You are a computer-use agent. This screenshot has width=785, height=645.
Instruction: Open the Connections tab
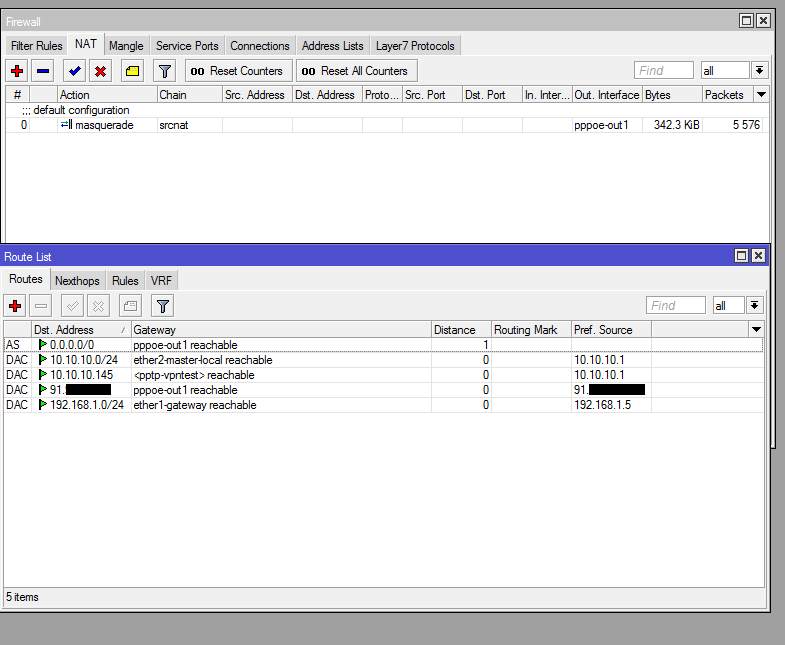coord(260,46)
